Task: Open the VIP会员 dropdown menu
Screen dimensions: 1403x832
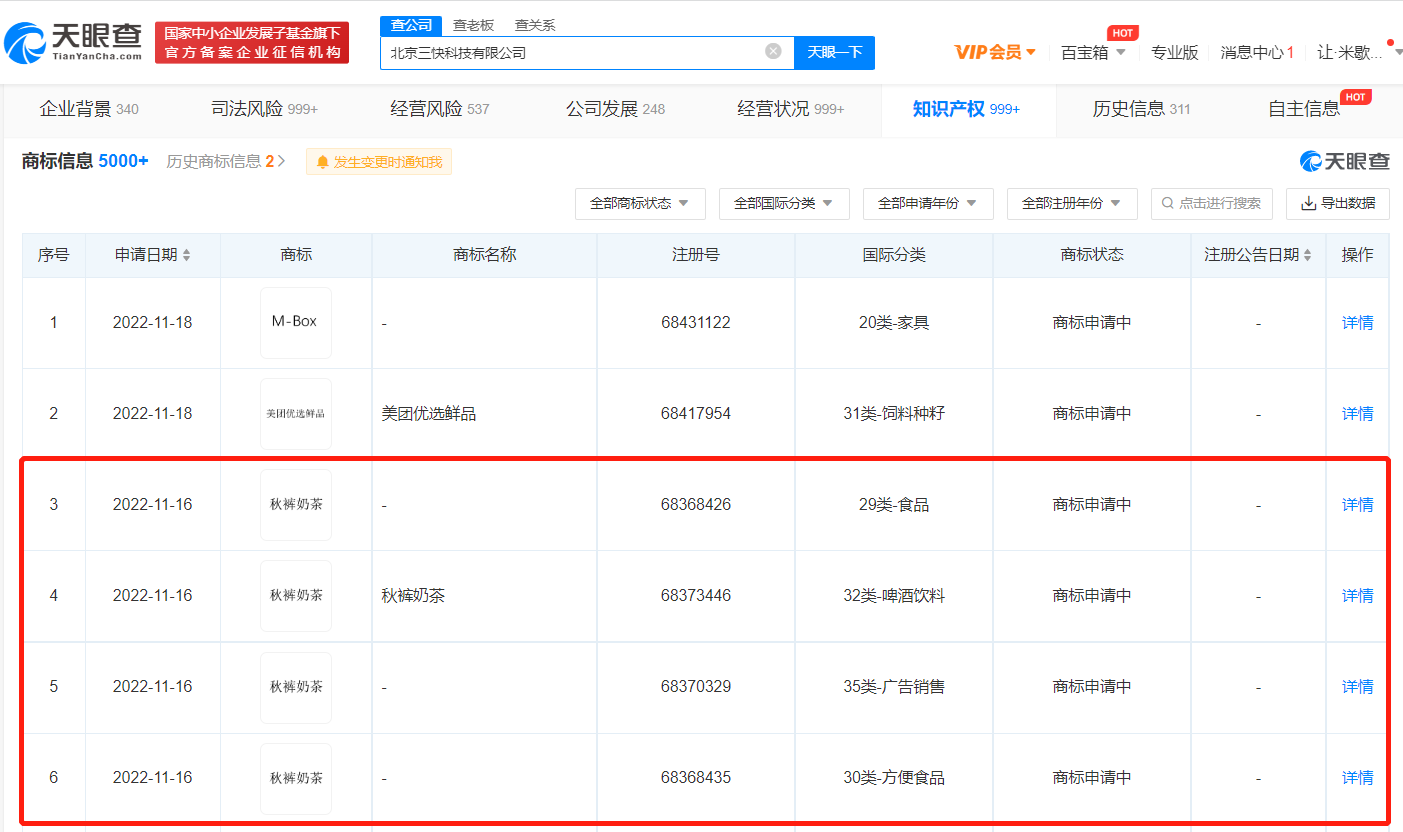Action: (x=995, y=52)
